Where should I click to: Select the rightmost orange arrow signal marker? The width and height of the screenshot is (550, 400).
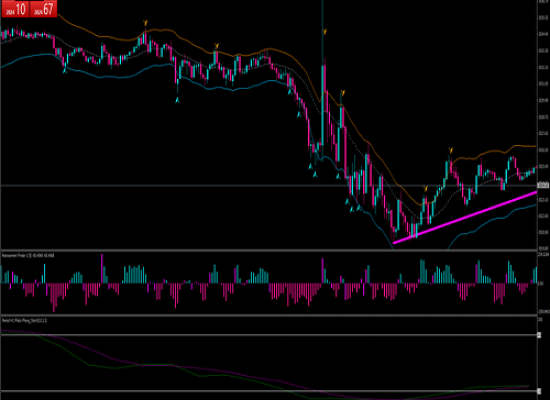pyautogui.click(x=451, y=151)
